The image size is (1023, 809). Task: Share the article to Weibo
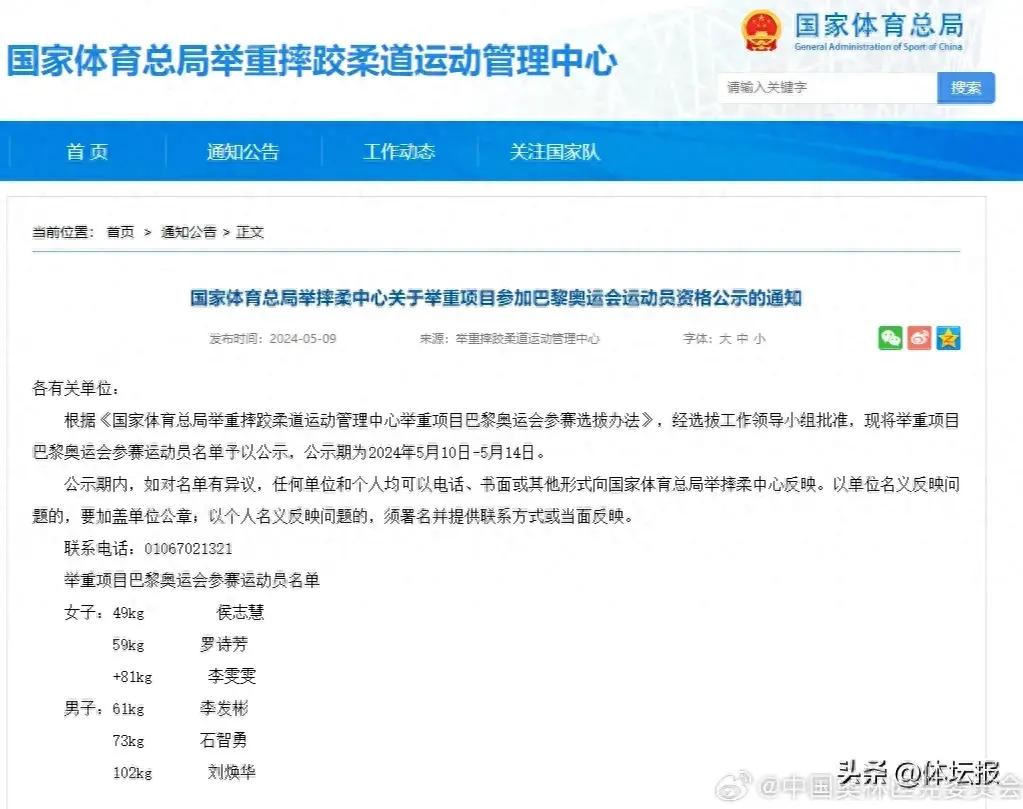[919, 338]
